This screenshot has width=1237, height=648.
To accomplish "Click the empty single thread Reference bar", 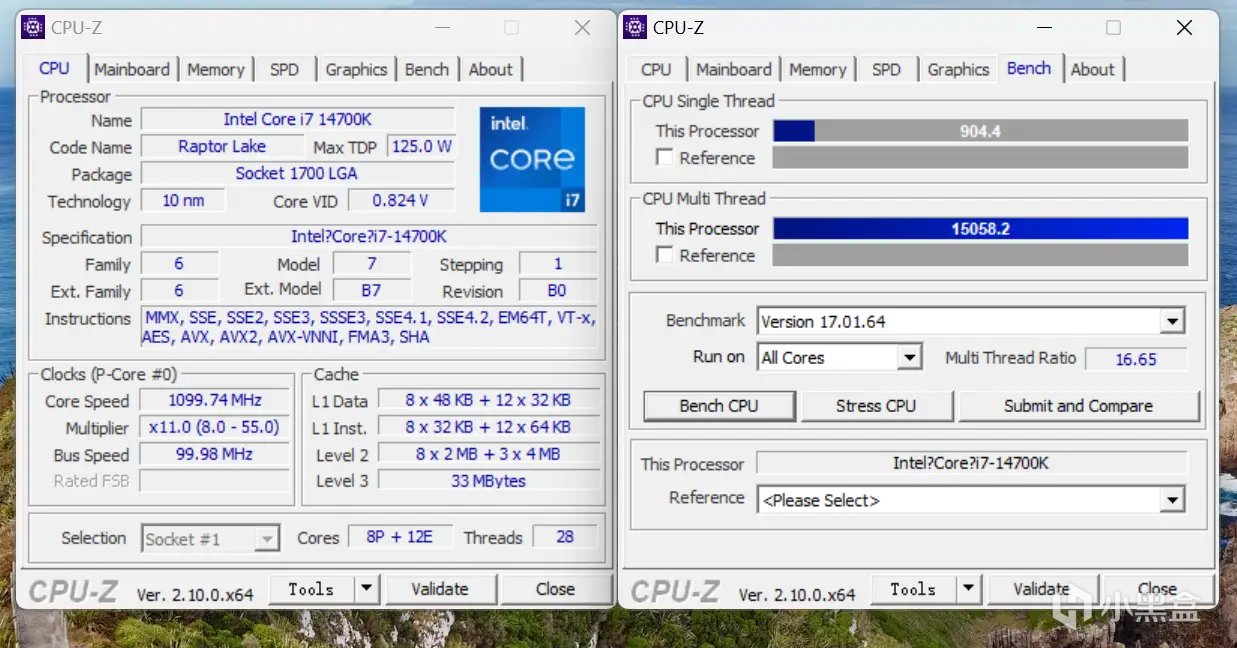I will 980,158.
